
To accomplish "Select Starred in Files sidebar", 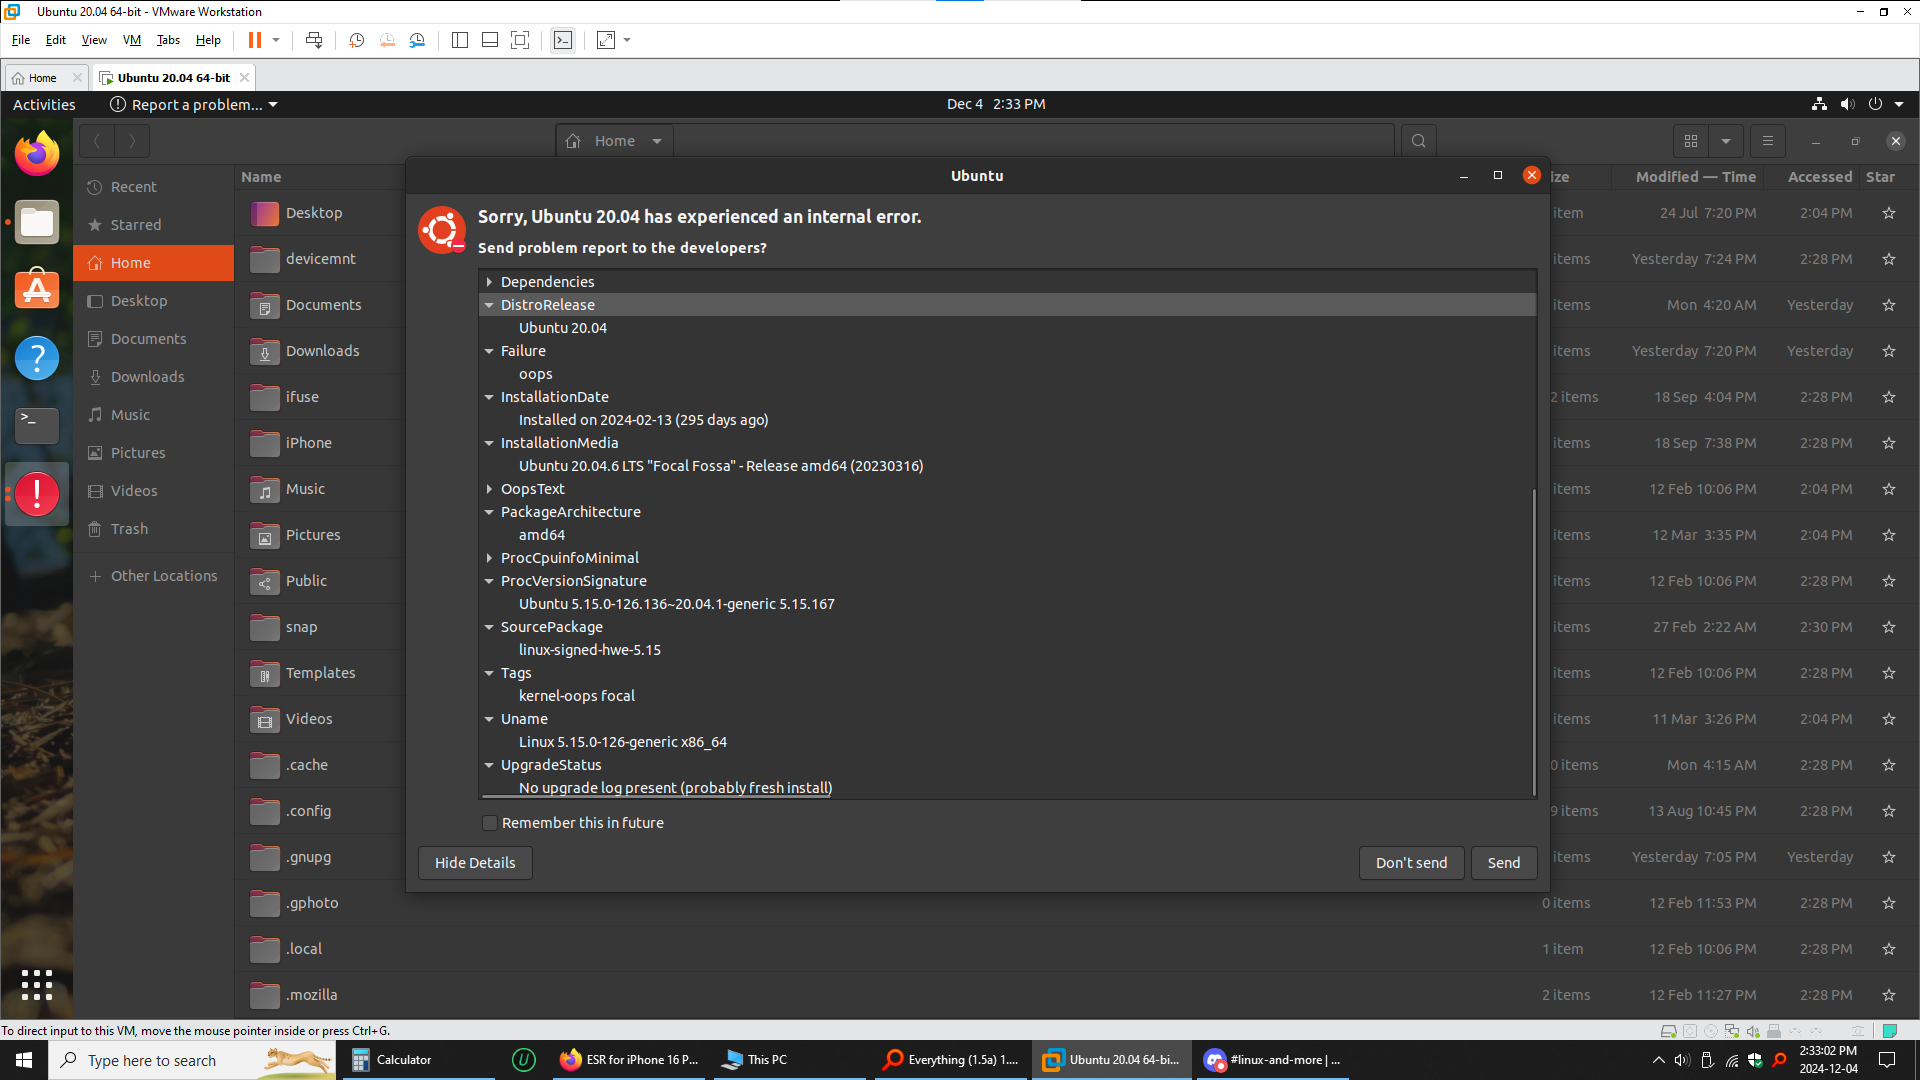I will (x=154, y=225).
